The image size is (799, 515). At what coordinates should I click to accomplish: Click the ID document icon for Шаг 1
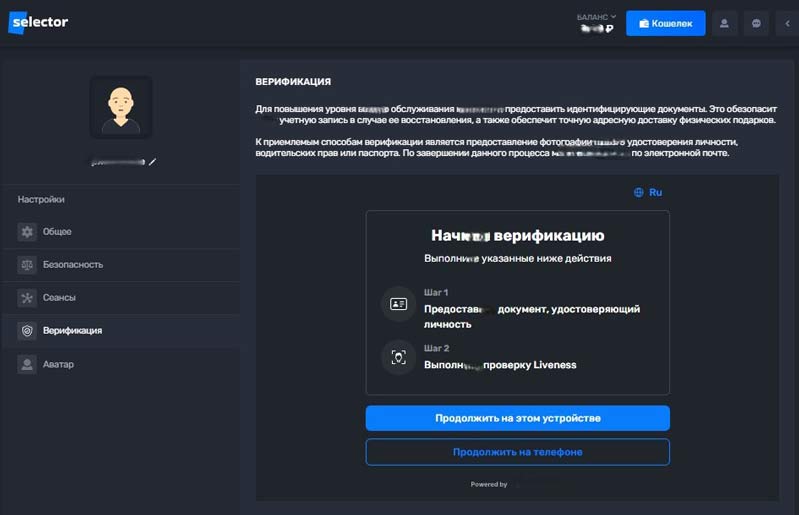(398, 304)
